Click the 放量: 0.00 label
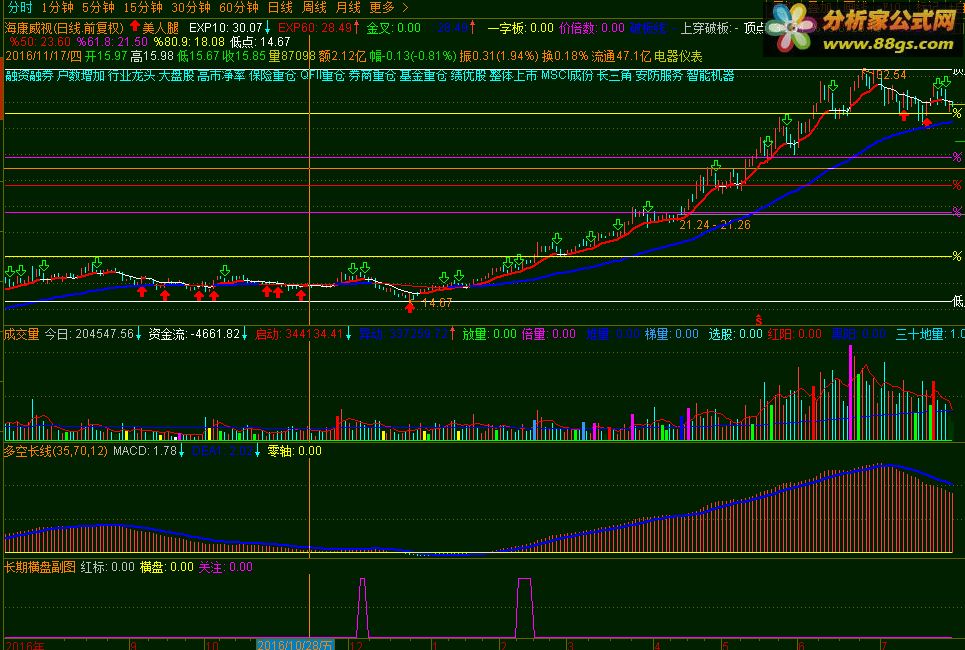The image size is (965, 650). [x=489, y=334]
